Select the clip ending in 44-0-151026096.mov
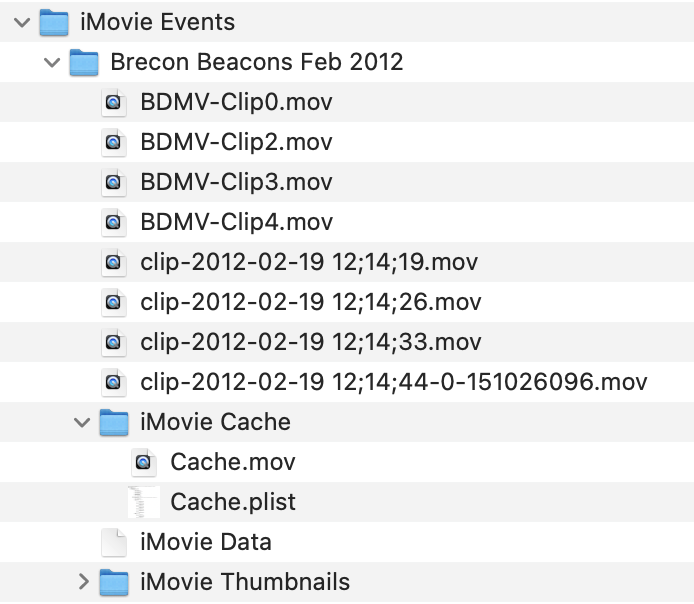694x604 pixels. 394,382
